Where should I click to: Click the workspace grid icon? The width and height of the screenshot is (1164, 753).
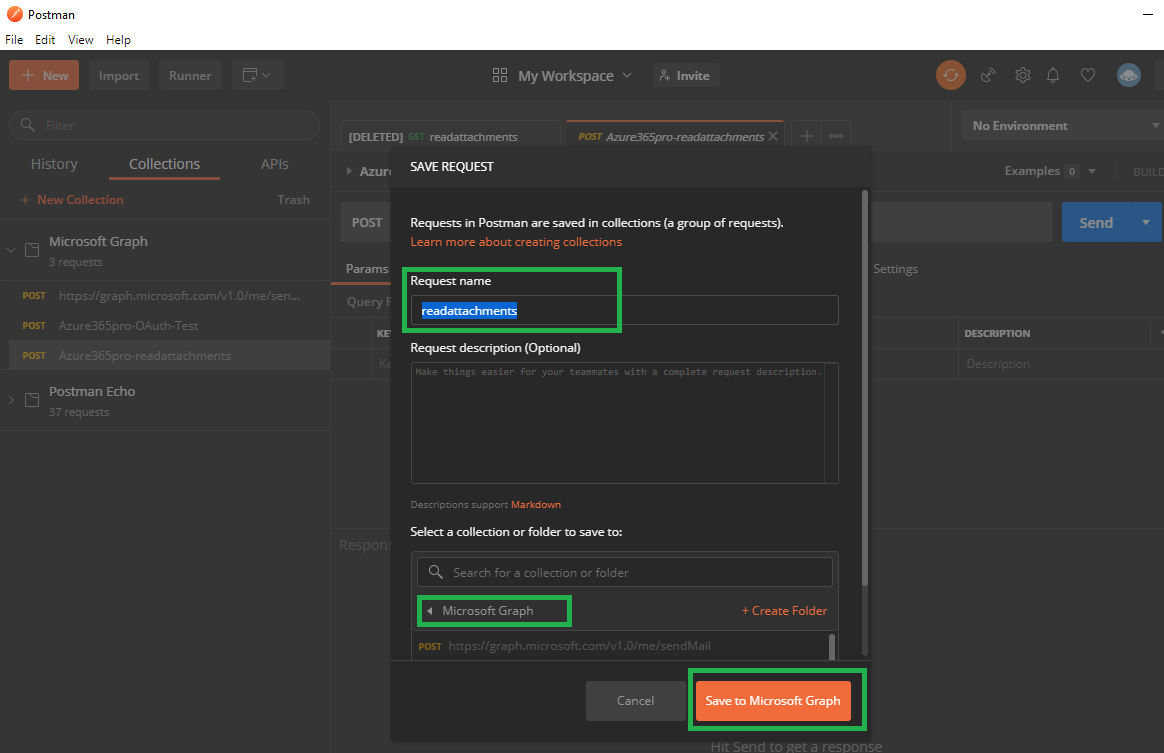(500, 75)
